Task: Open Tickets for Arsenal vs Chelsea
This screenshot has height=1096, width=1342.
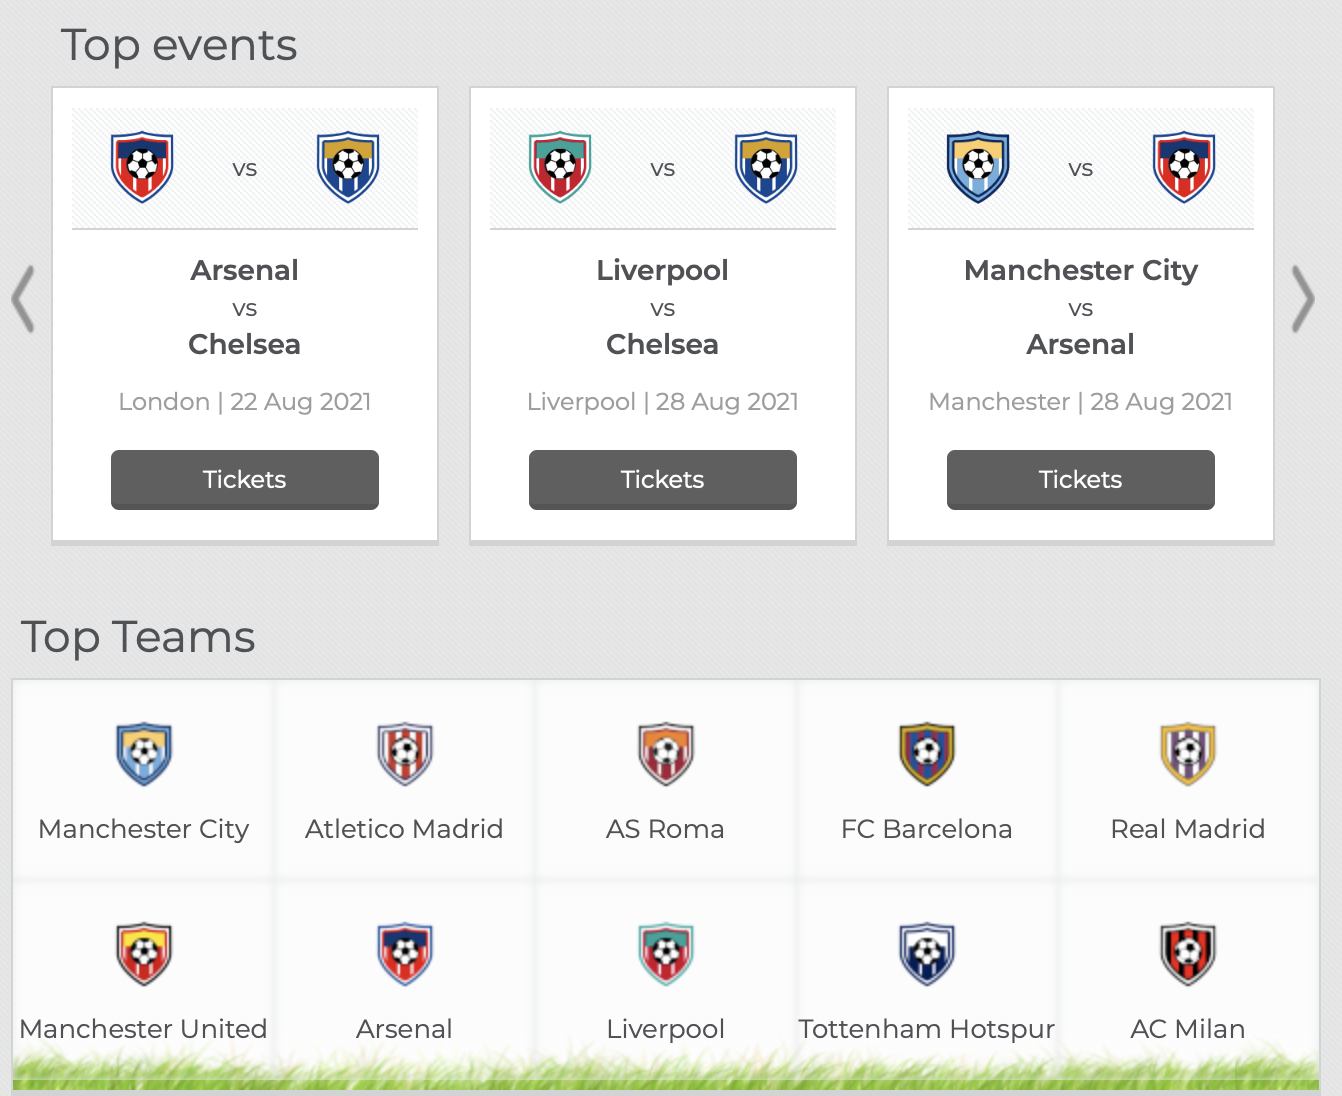Action: point(245,480)
